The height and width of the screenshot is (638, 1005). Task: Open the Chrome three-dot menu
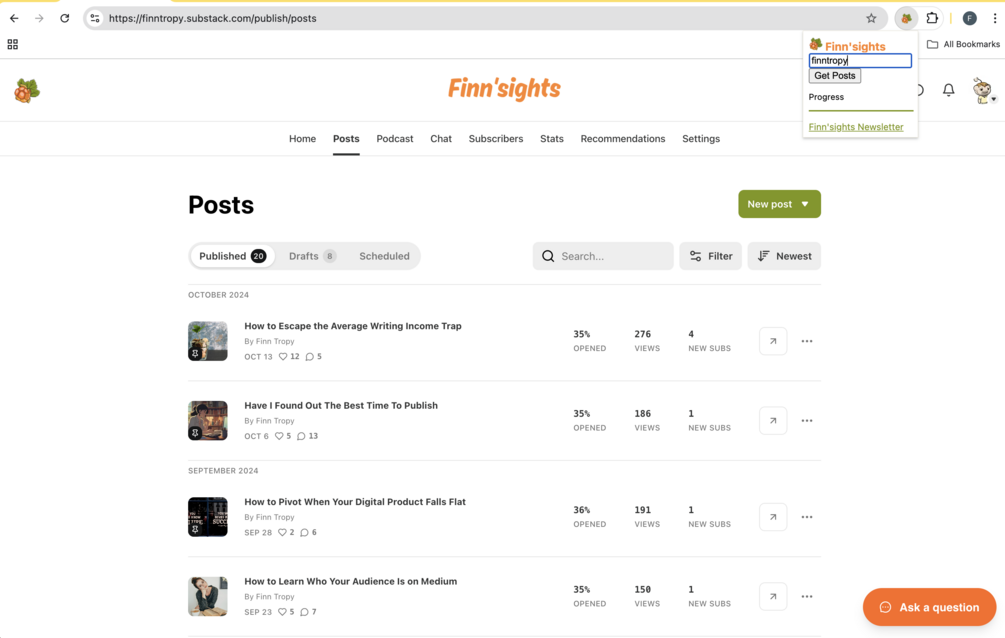pos(995,18)
